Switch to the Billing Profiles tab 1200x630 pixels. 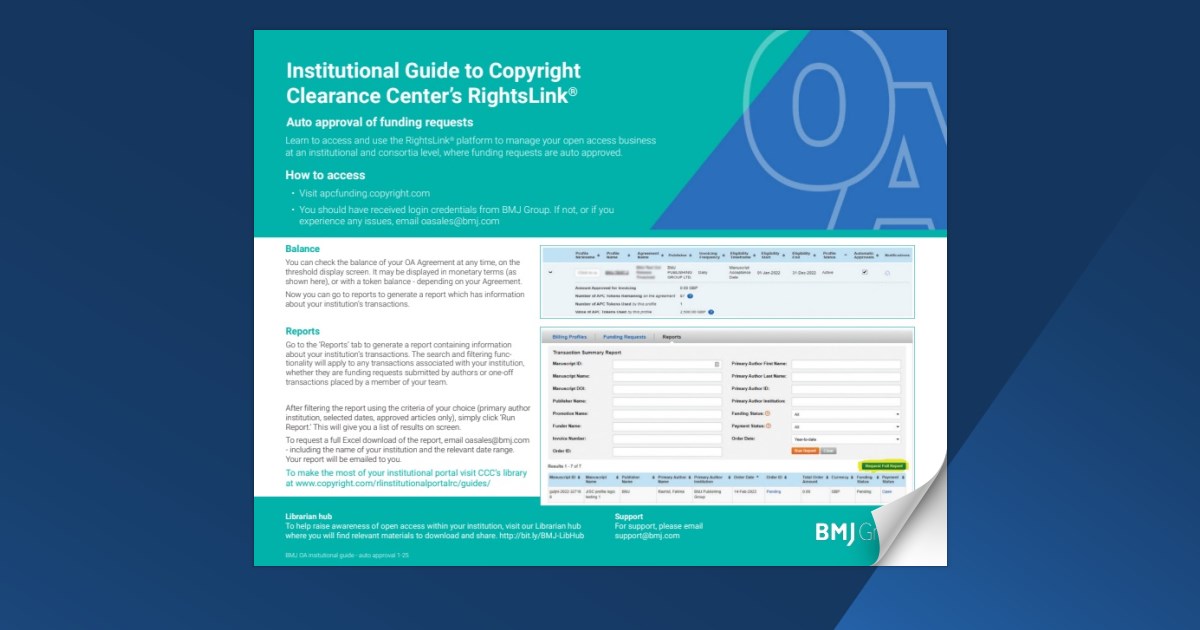coord(568,336)
